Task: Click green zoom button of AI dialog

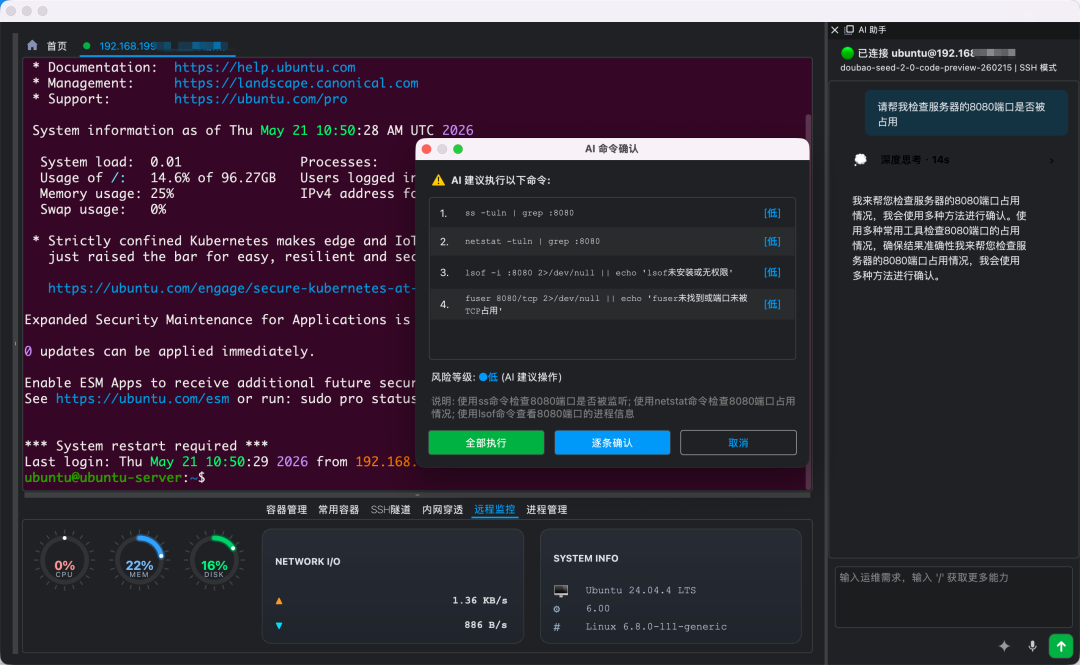Action: pos(458,149)
